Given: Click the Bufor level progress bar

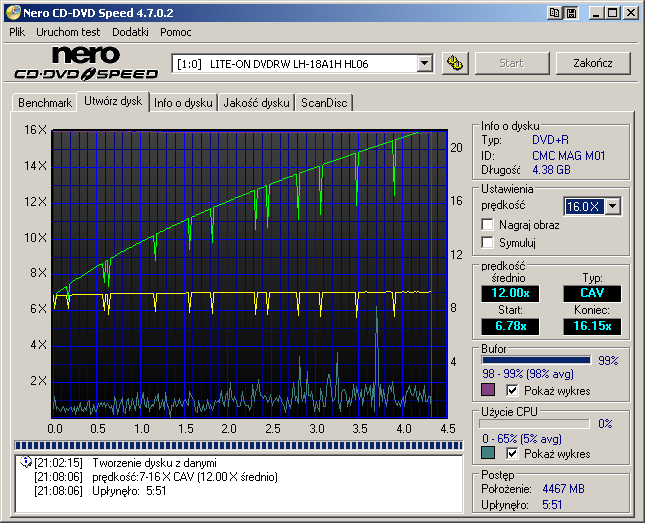Looking at the screenshot, I should [536, 360].
